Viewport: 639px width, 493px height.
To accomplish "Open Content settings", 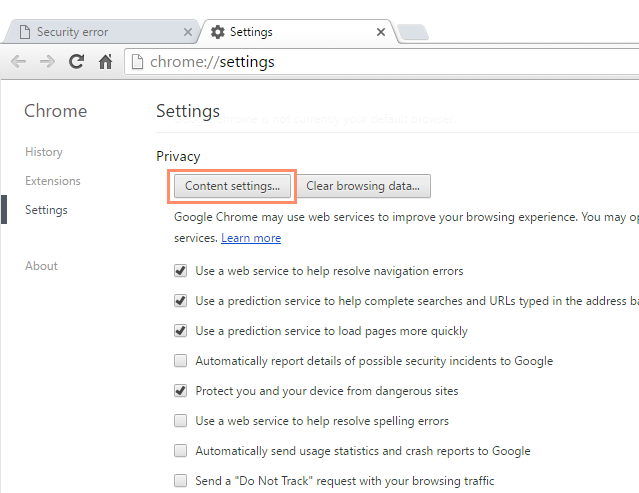I will pyautogui.click(x=232, y=186).
